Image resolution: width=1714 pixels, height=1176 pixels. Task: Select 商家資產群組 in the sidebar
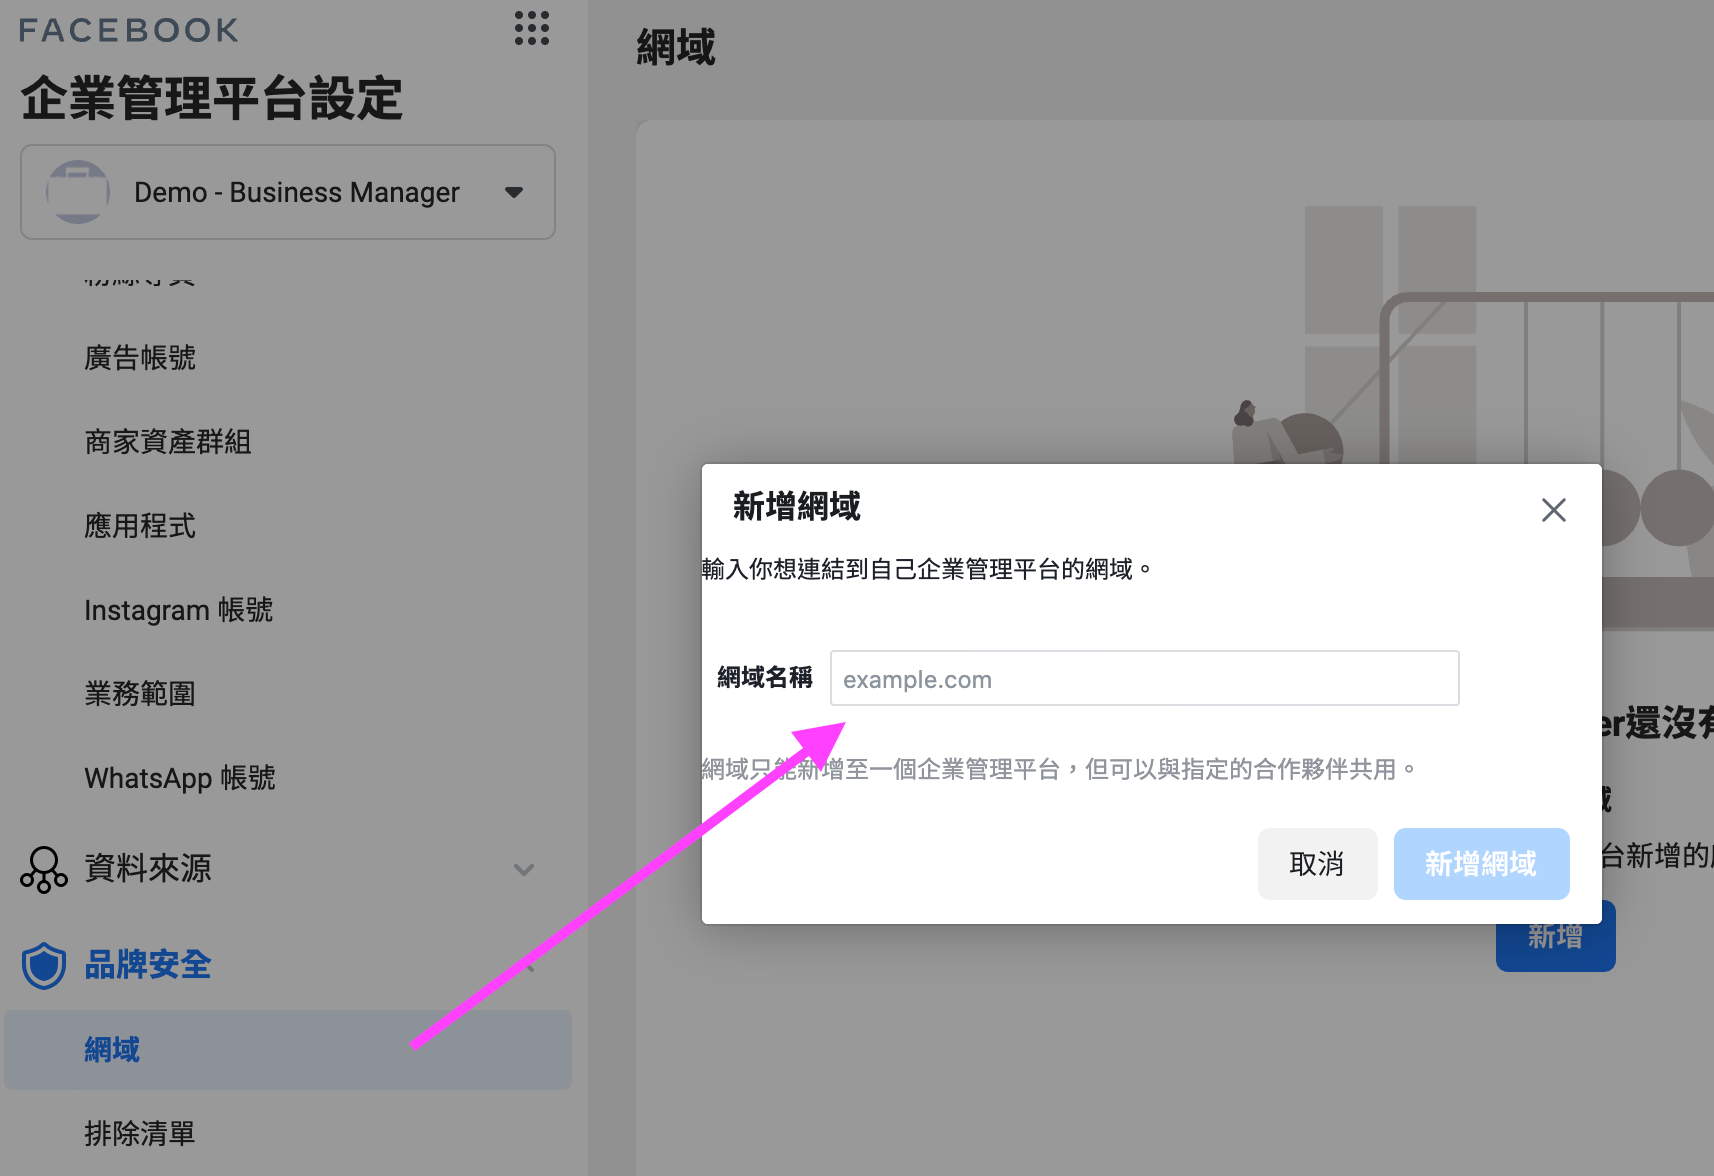pyautogui.click(x=168, y=442)
